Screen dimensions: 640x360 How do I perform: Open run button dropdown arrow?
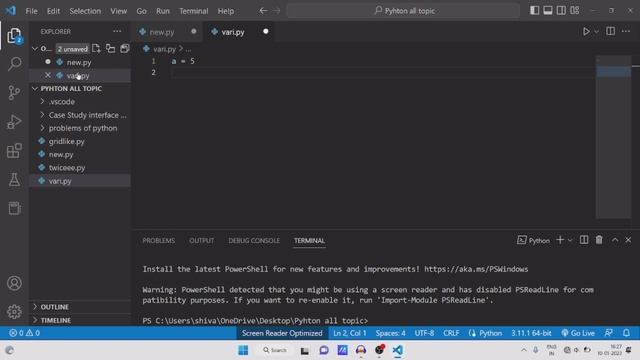pos(596,31)
